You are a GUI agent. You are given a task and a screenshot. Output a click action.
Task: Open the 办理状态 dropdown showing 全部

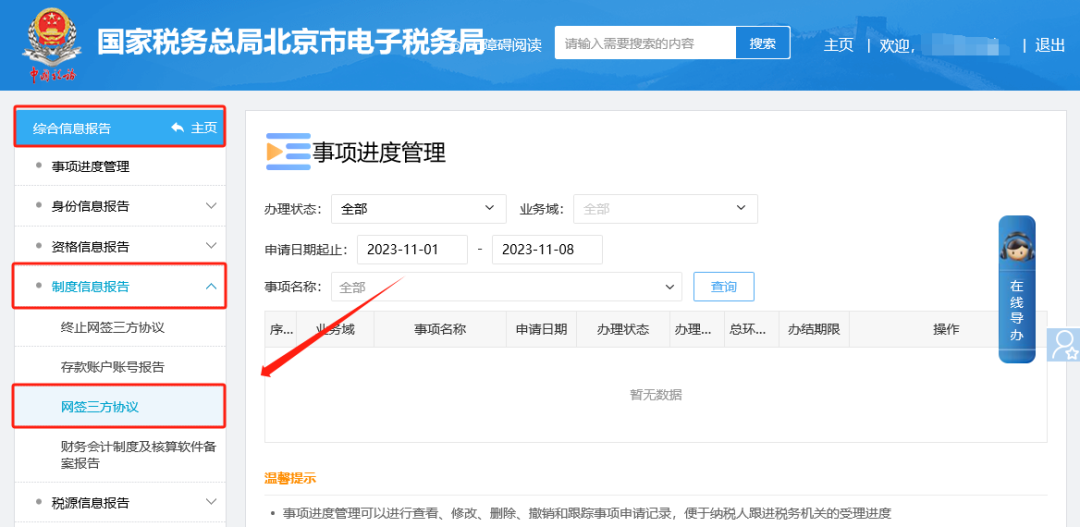tap(419, 209)
